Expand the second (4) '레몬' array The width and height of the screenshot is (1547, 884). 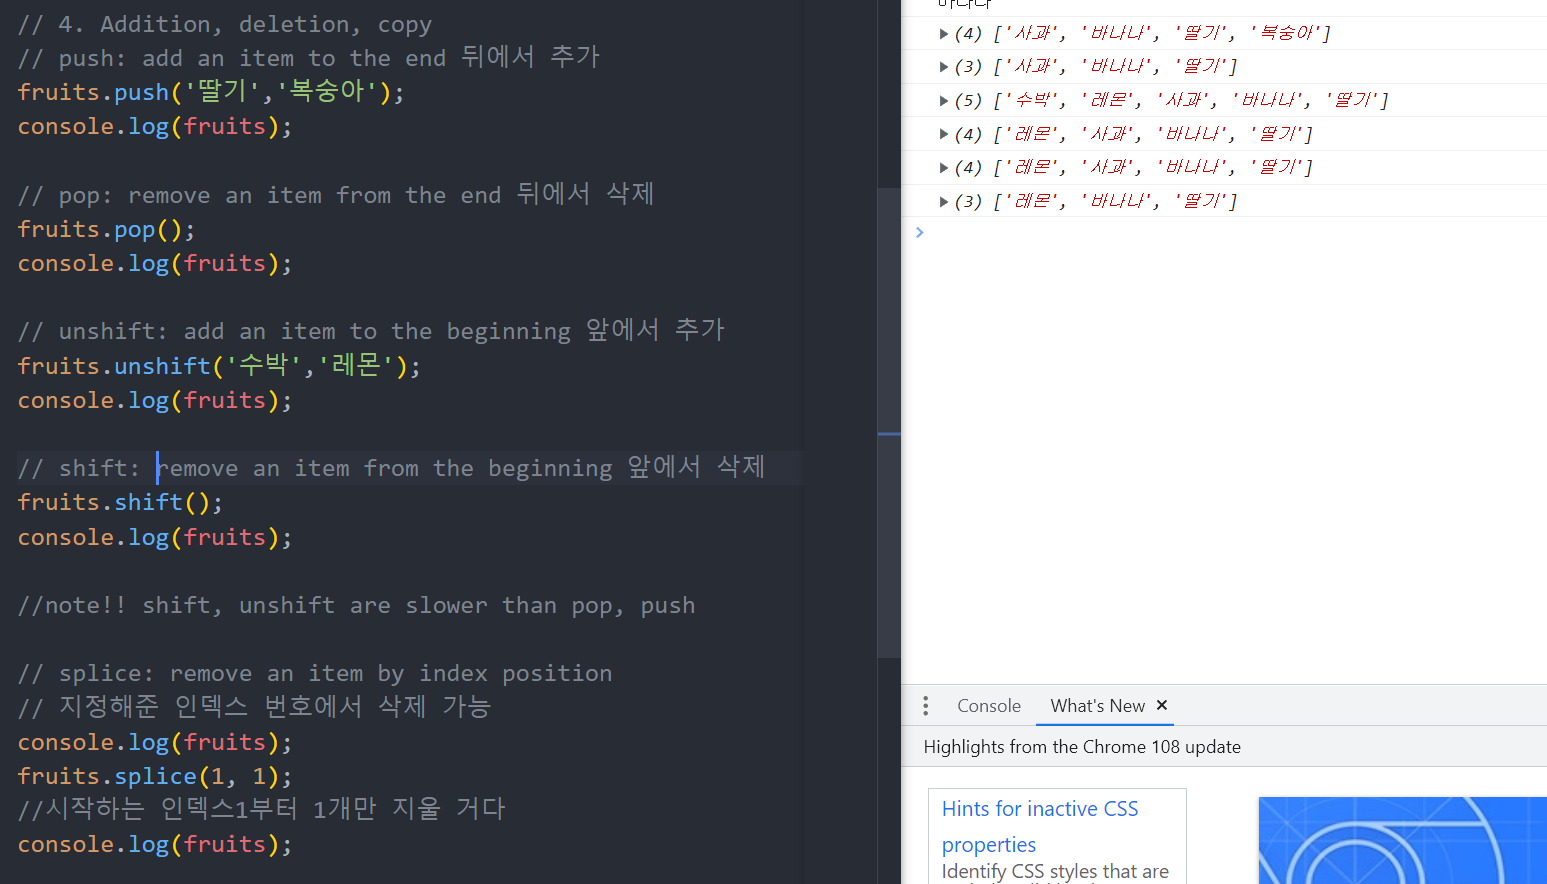click(943, 167)
